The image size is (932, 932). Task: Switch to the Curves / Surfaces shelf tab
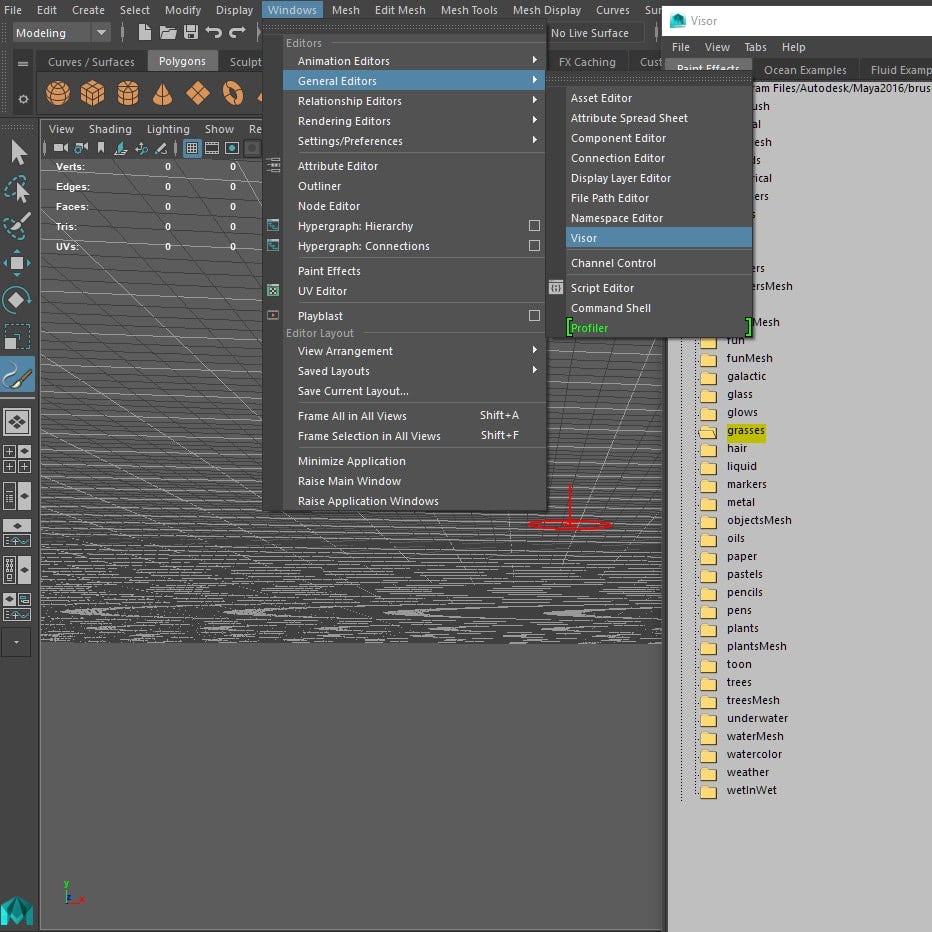click(91, 62)
